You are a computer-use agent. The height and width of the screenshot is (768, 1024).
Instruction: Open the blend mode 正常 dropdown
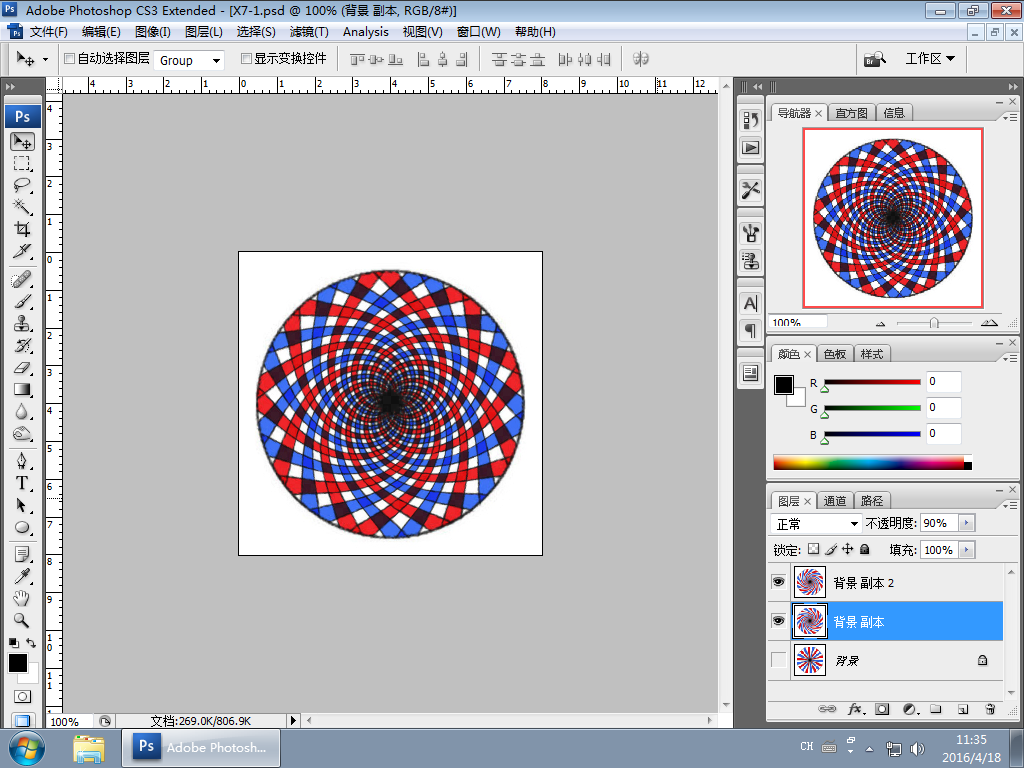click(x=817, y=524)
